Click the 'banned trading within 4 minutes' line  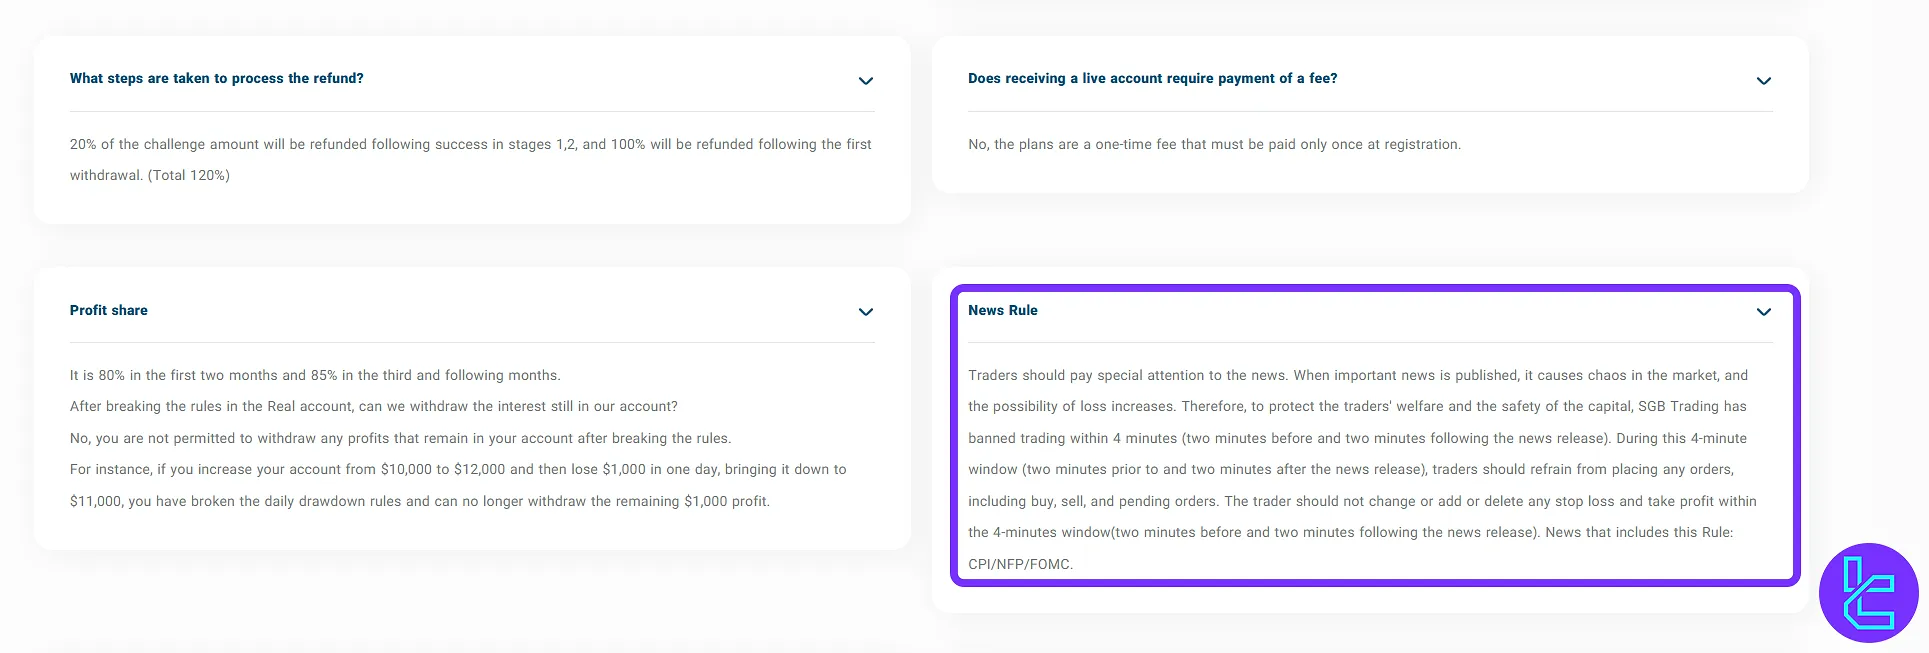click(x=1357, y=438)
